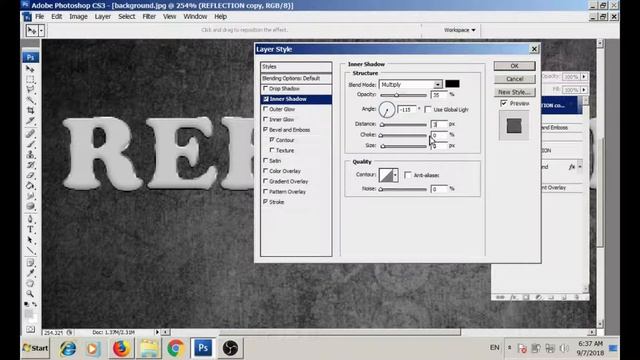Select the Zoom tool
Image resolution: width=640 pixels, height=360 pixels.
[x=30, y=293]
